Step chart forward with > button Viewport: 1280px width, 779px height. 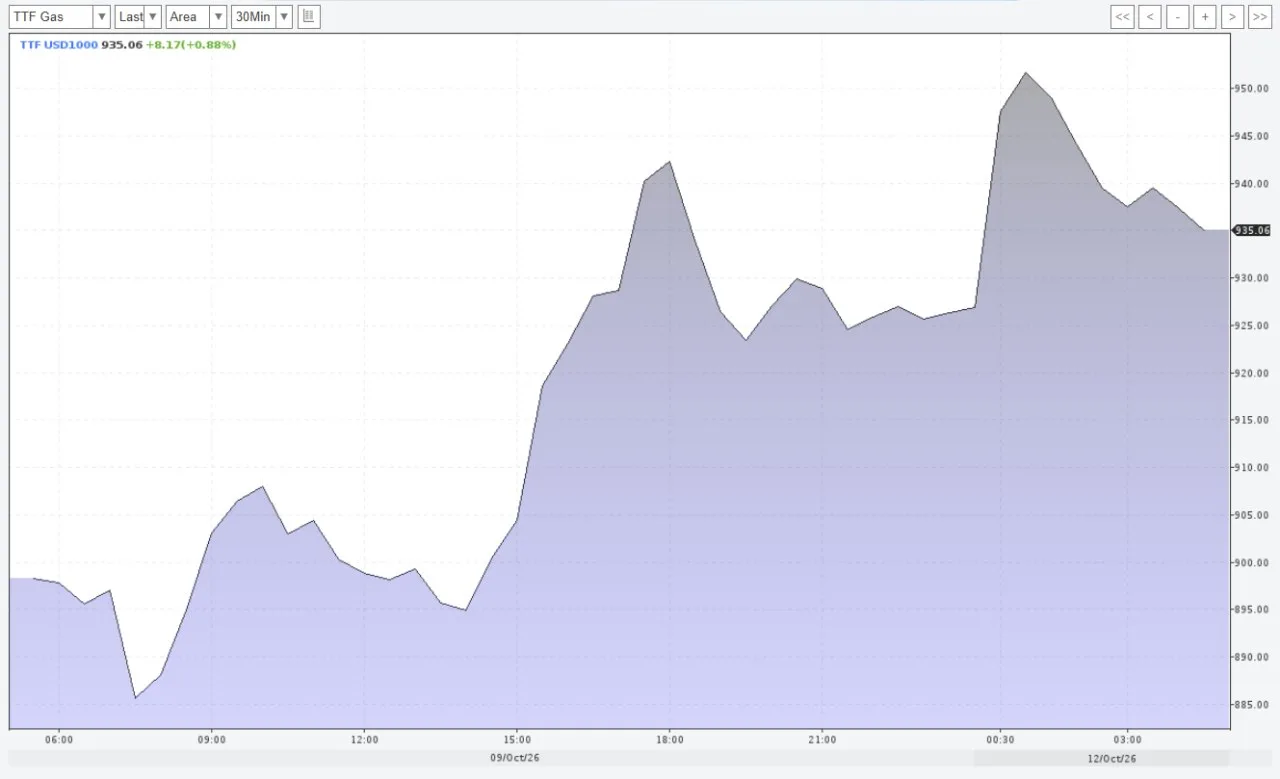pyautogui.click(x=1232, y=17)
